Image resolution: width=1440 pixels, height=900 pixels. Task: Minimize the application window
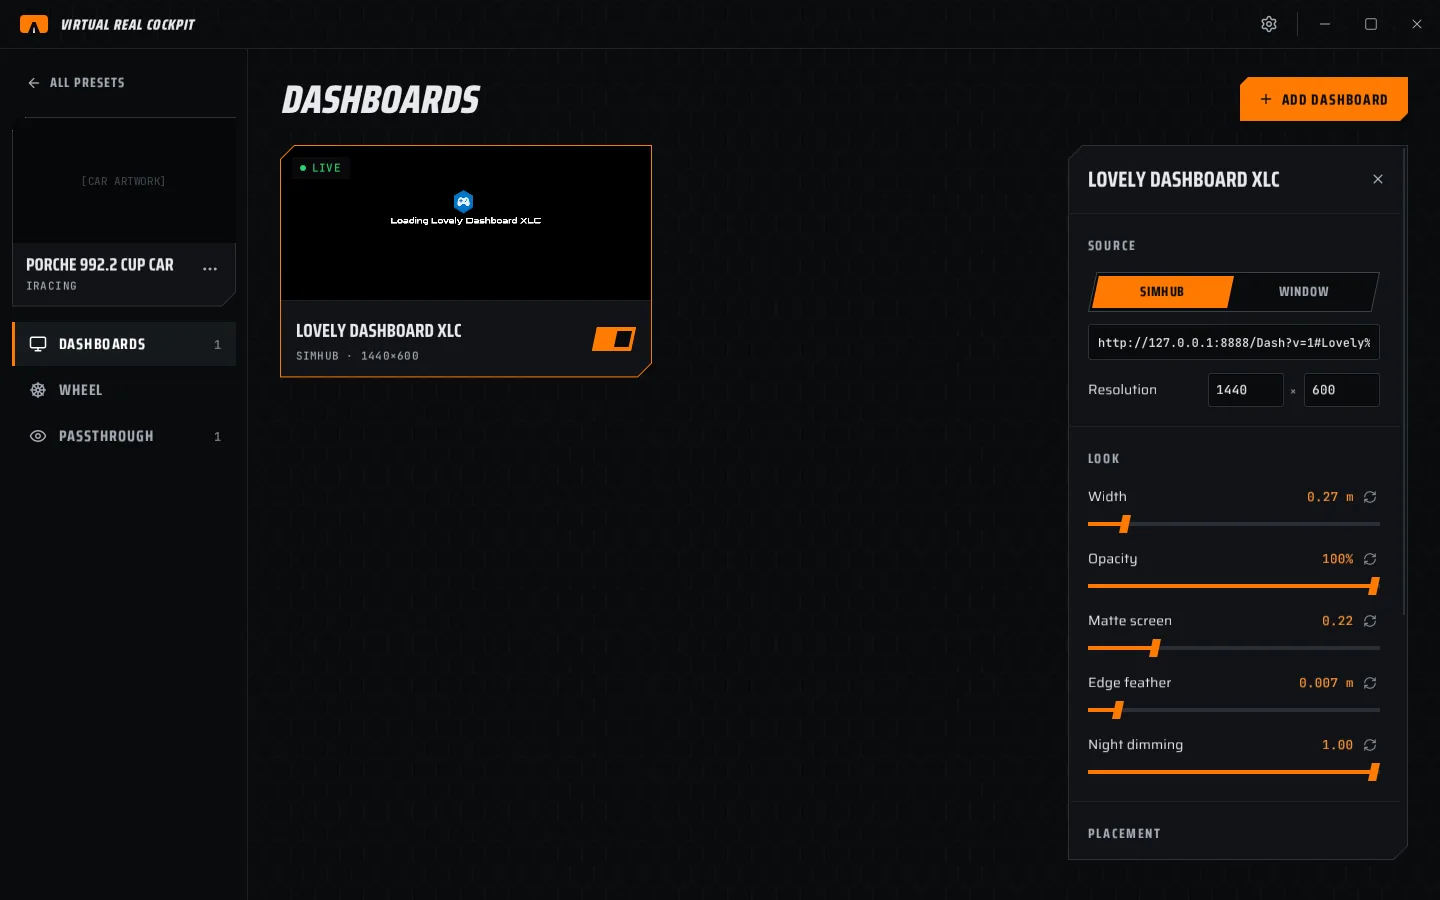[x=1325, y=24]
